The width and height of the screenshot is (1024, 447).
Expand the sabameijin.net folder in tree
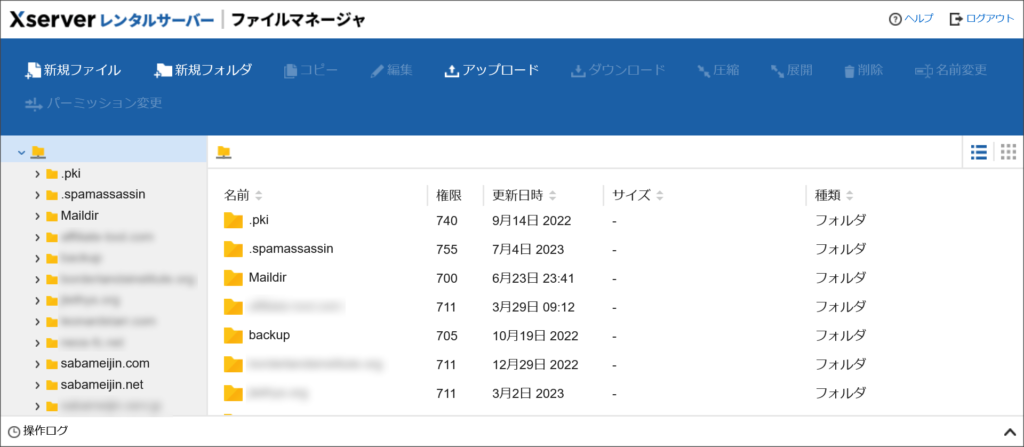37,385
